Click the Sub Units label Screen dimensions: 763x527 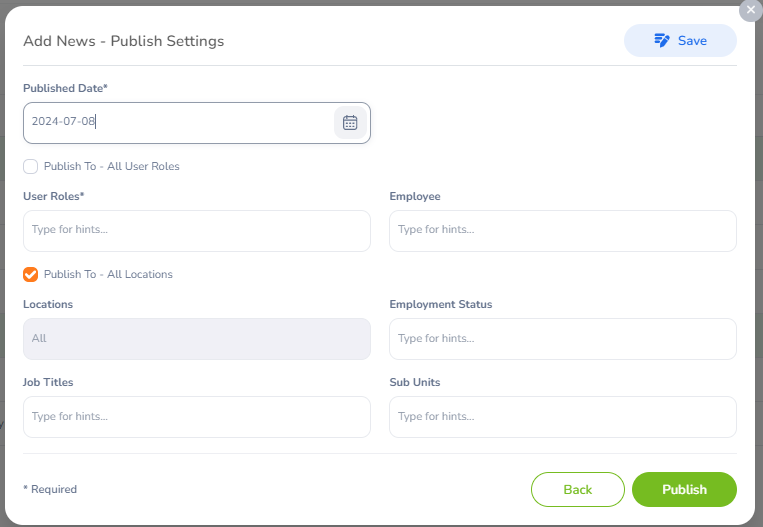tap(414, 382)
